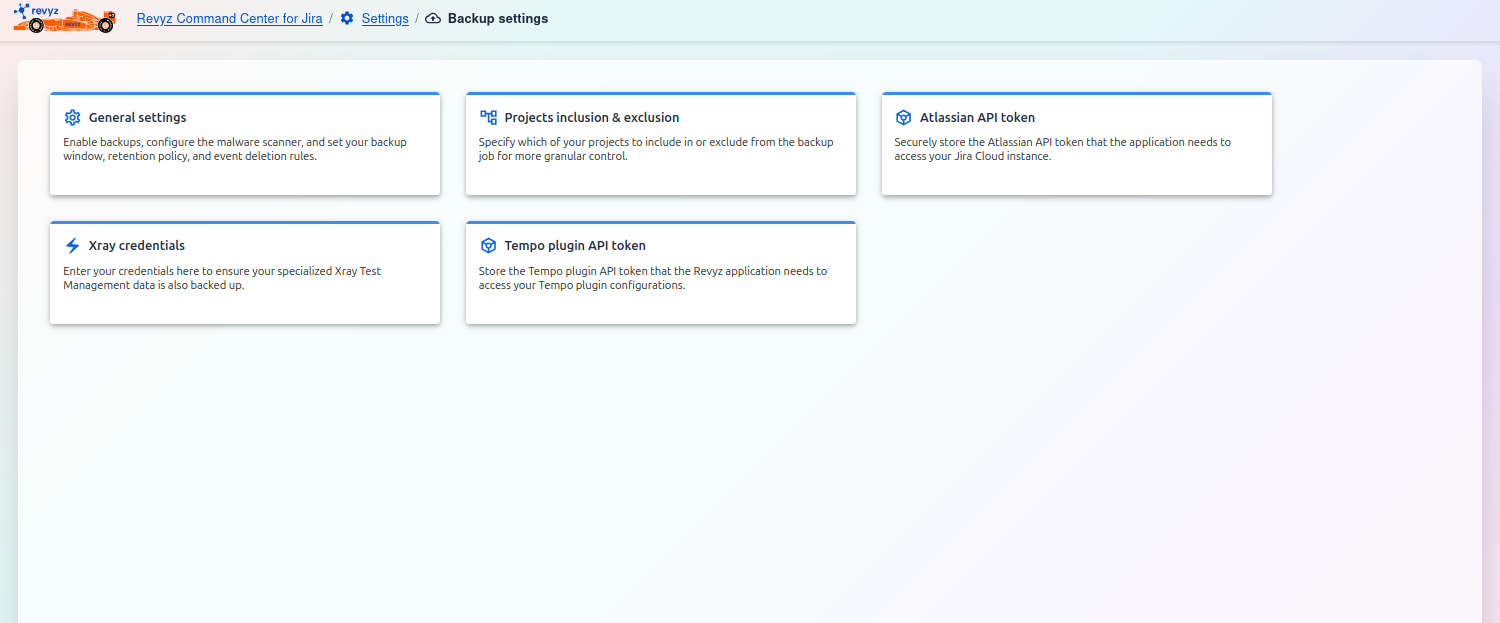Click the Atlassian API token cube icon
The width and height of the screenshot is (1500, 623).
pyautogui.click(x=903, y=117)
